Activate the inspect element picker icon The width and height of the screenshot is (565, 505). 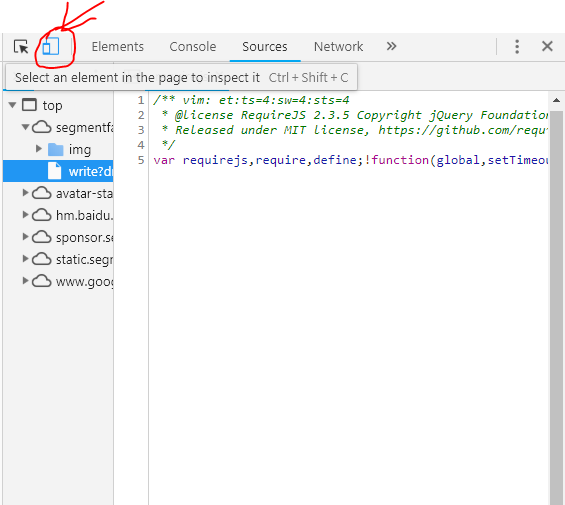21,47
